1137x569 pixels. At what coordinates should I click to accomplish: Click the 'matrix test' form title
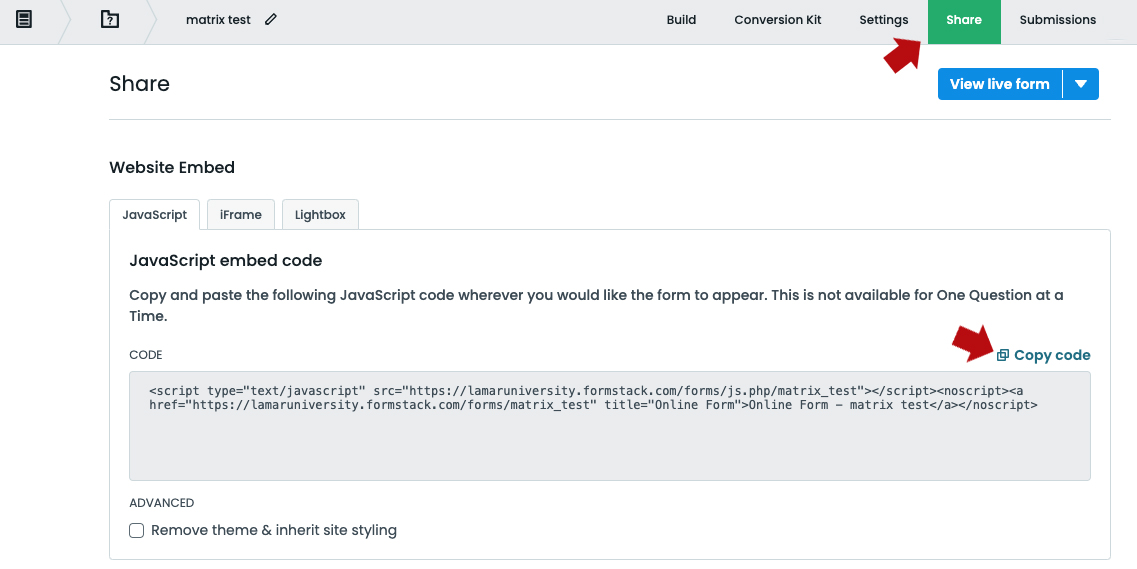[x=218, y=20]
